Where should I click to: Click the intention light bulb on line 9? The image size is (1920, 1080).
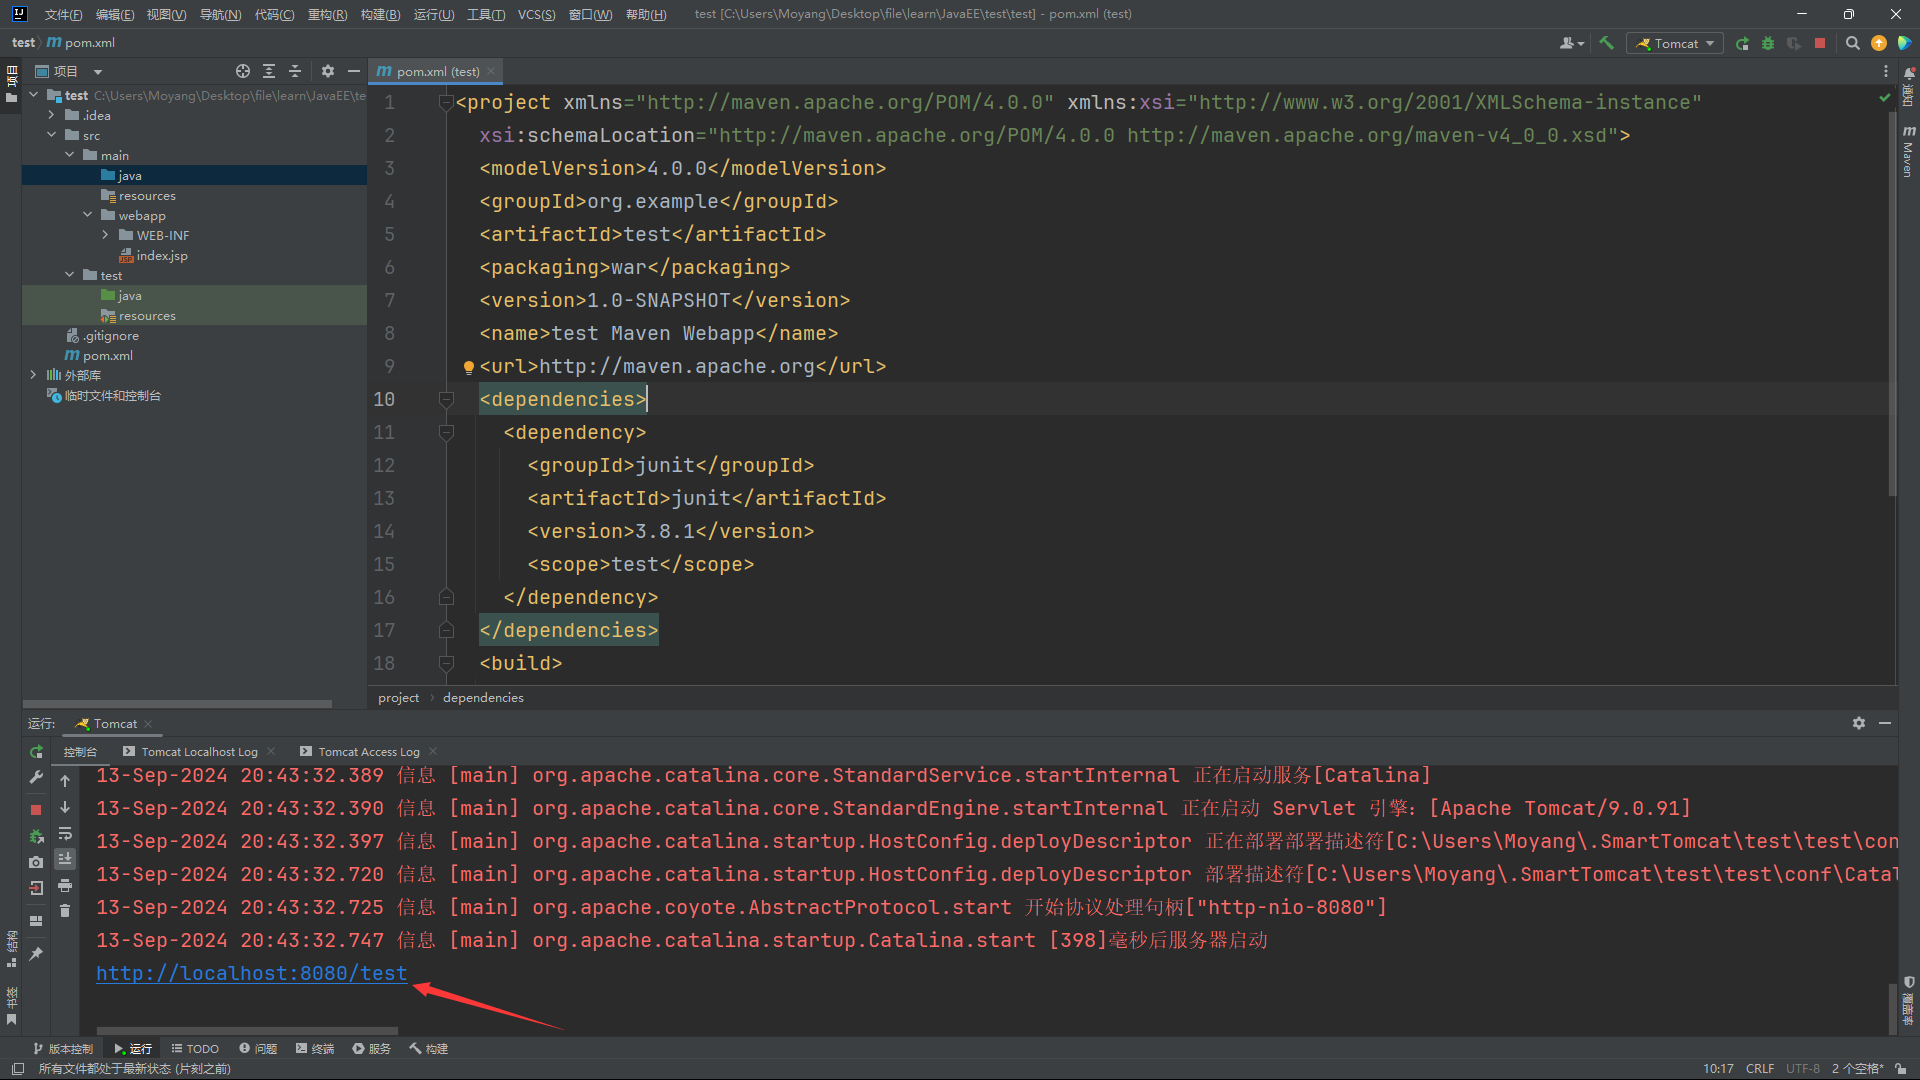coord(468,367)
